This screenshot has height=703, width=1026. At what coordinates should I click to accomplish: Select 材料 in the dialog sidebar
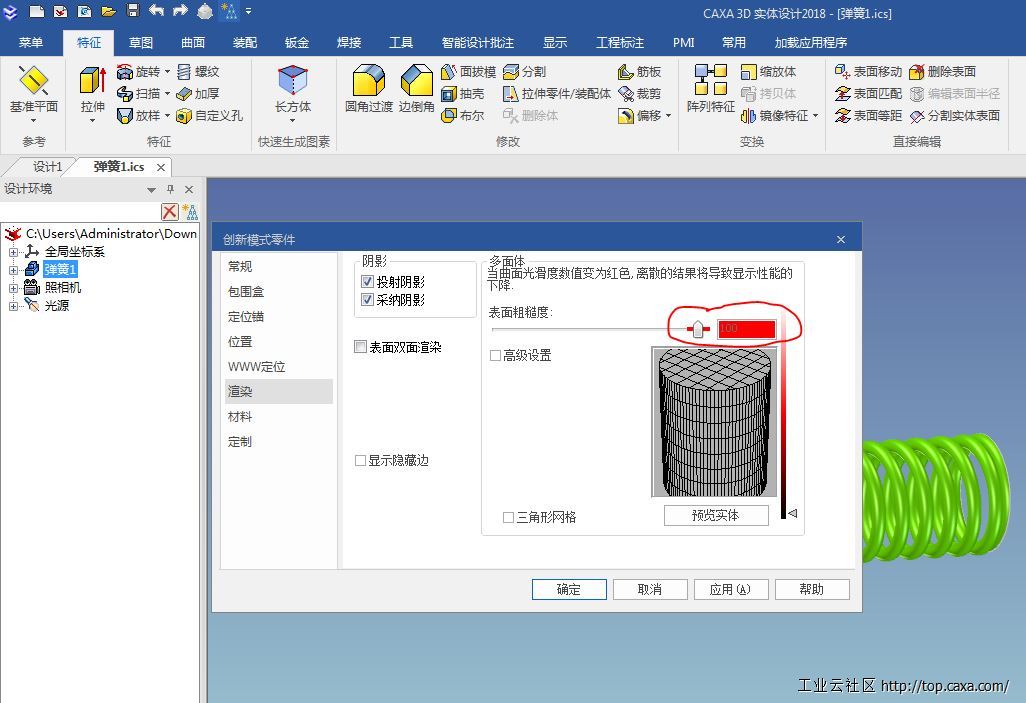pyautogui.click(x=279, y=416)
